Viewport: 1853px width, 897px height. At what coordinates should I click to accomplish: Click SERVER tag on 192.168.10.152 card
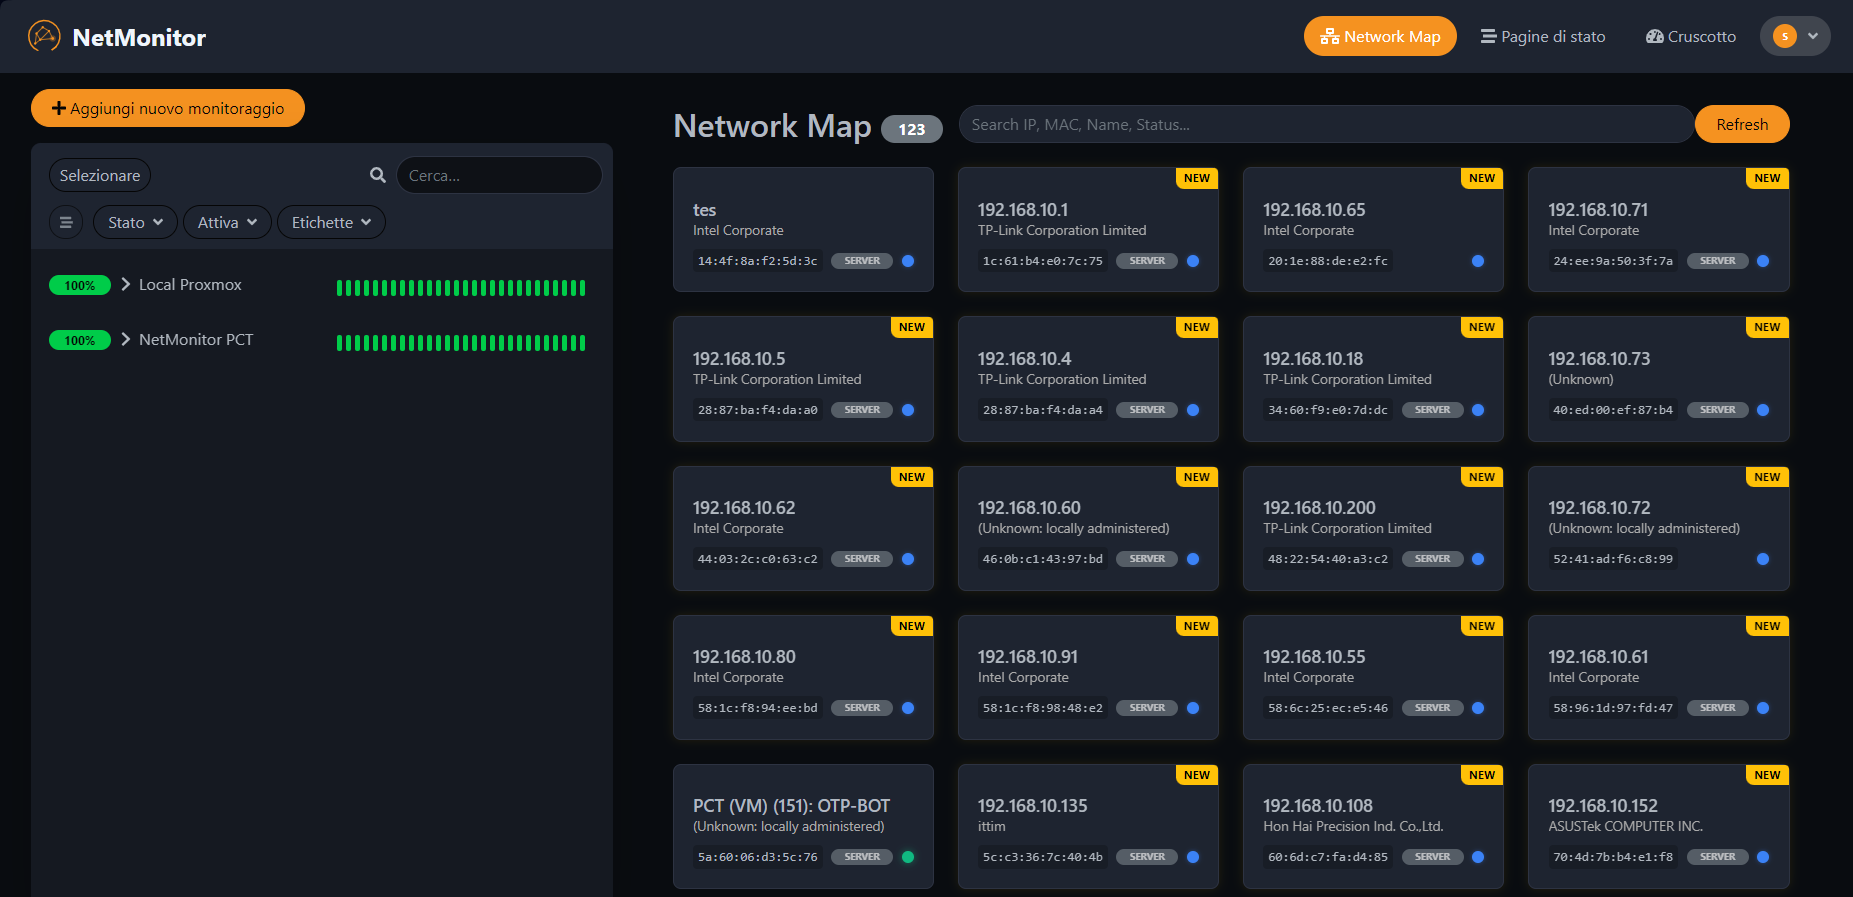coord(1717,857)
